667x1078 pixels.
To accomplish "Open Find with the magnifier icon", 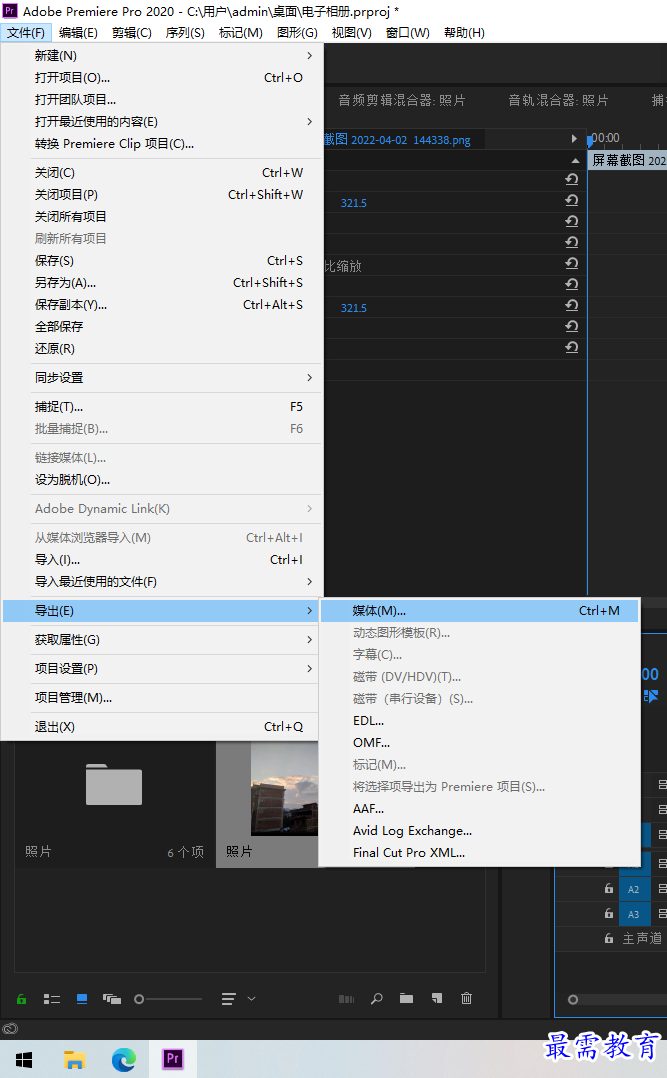I will 377,999.
